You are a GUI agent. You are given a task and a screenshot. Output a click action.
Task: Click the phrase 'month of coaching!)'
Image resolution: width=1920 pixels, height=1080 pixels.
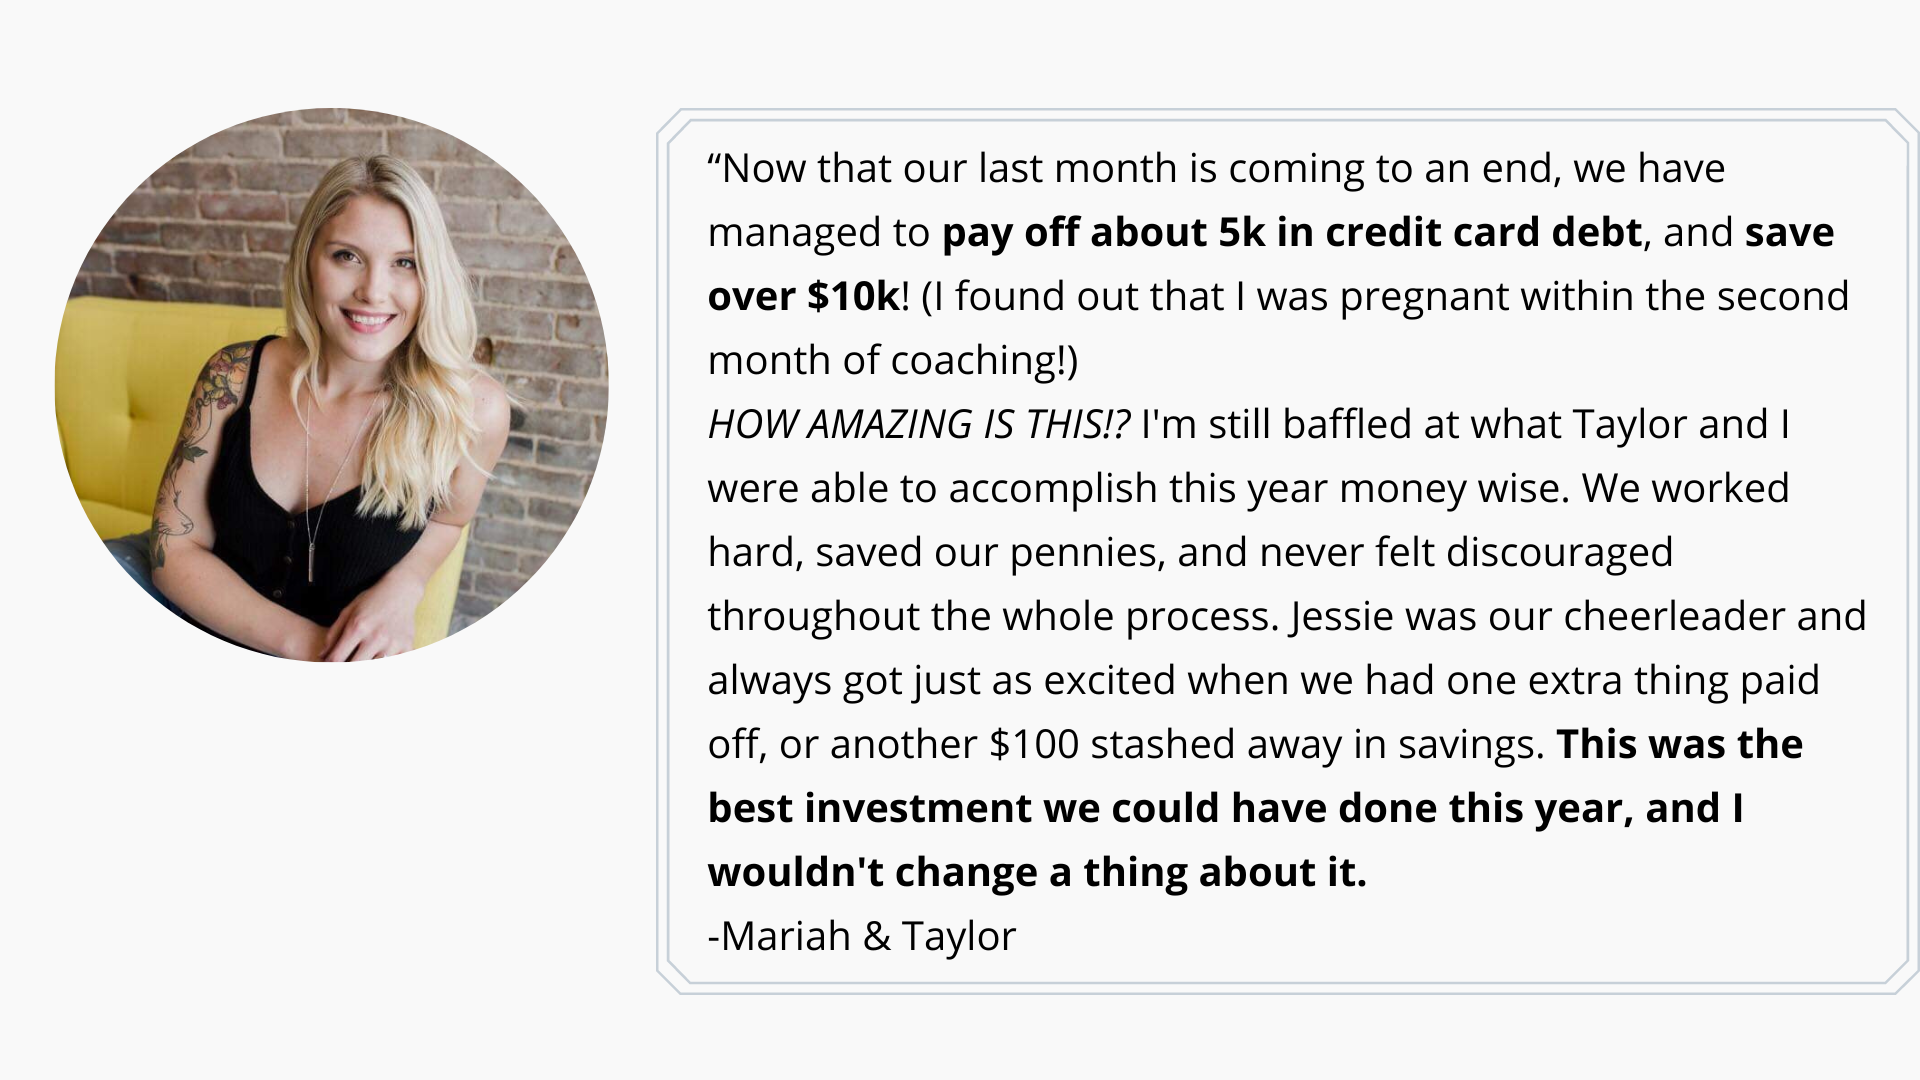[x=892, y=361]
